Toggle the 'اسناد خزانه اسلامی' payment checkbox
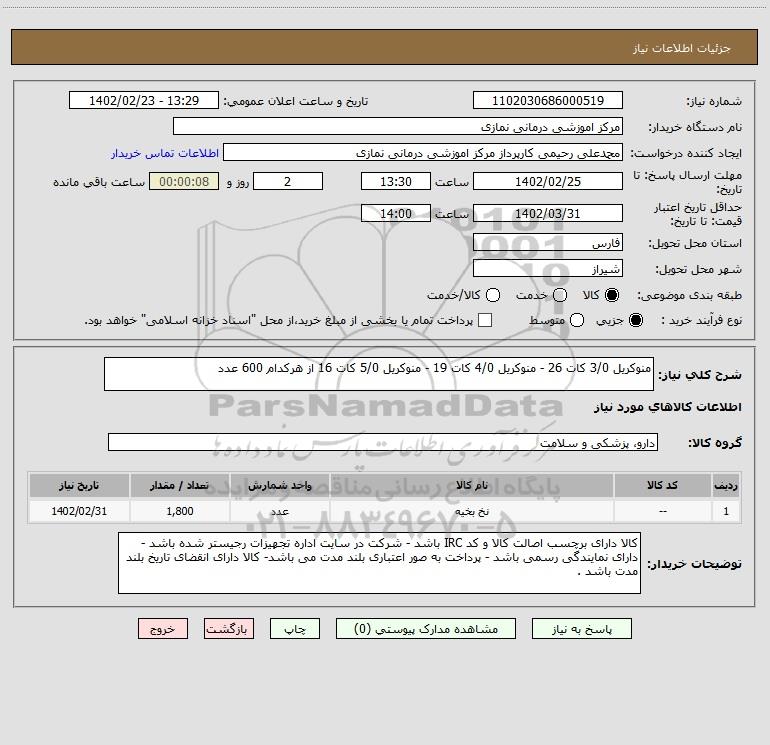 (485, 320)
